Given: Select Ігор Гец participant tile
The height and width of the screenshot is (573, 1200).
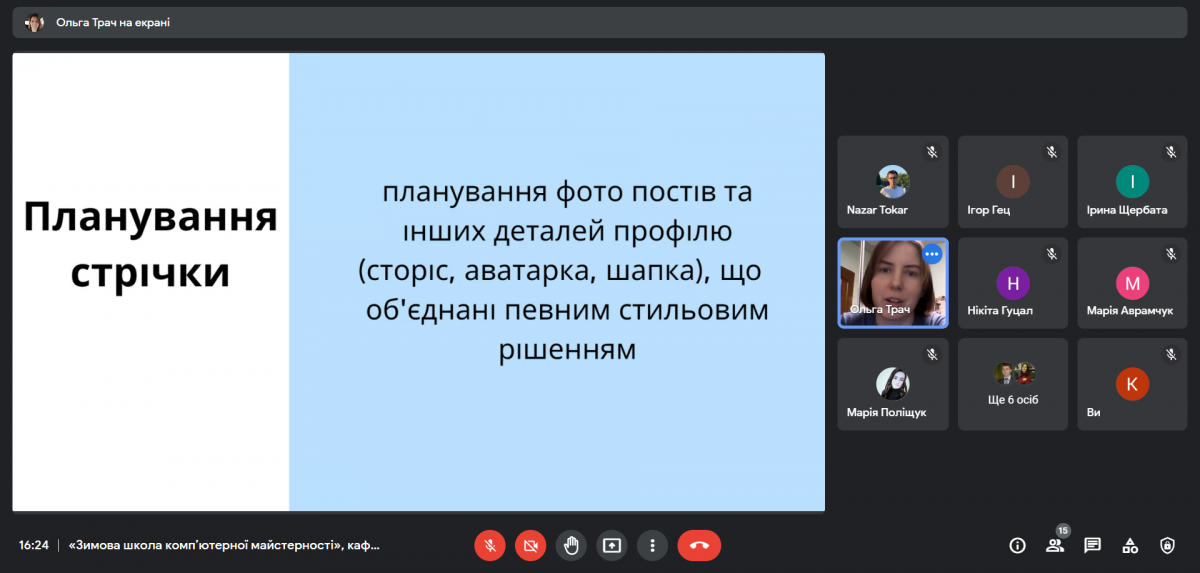Looking at the screenshot, I should click(1013, 183).
